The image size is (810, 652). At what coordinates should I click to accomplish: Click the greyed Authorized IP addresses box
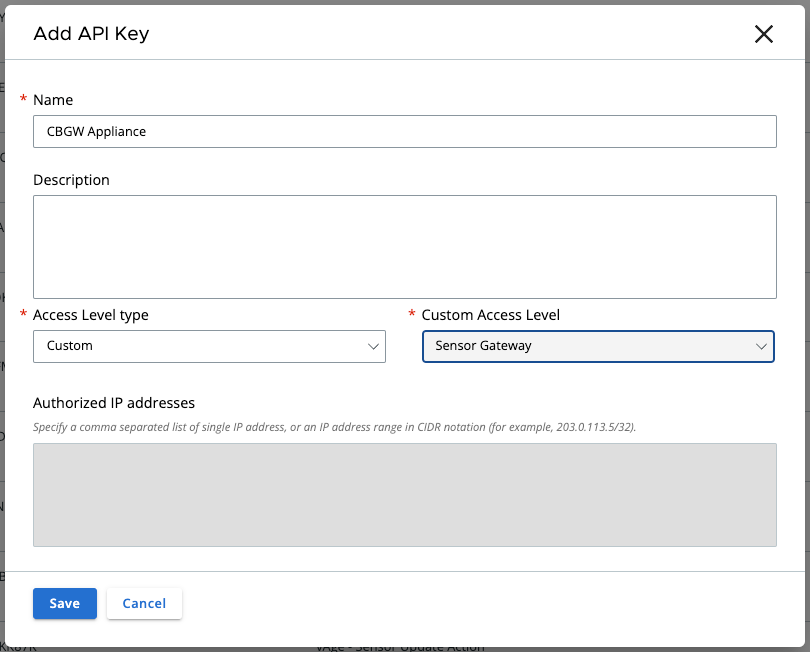pos(404,494)
